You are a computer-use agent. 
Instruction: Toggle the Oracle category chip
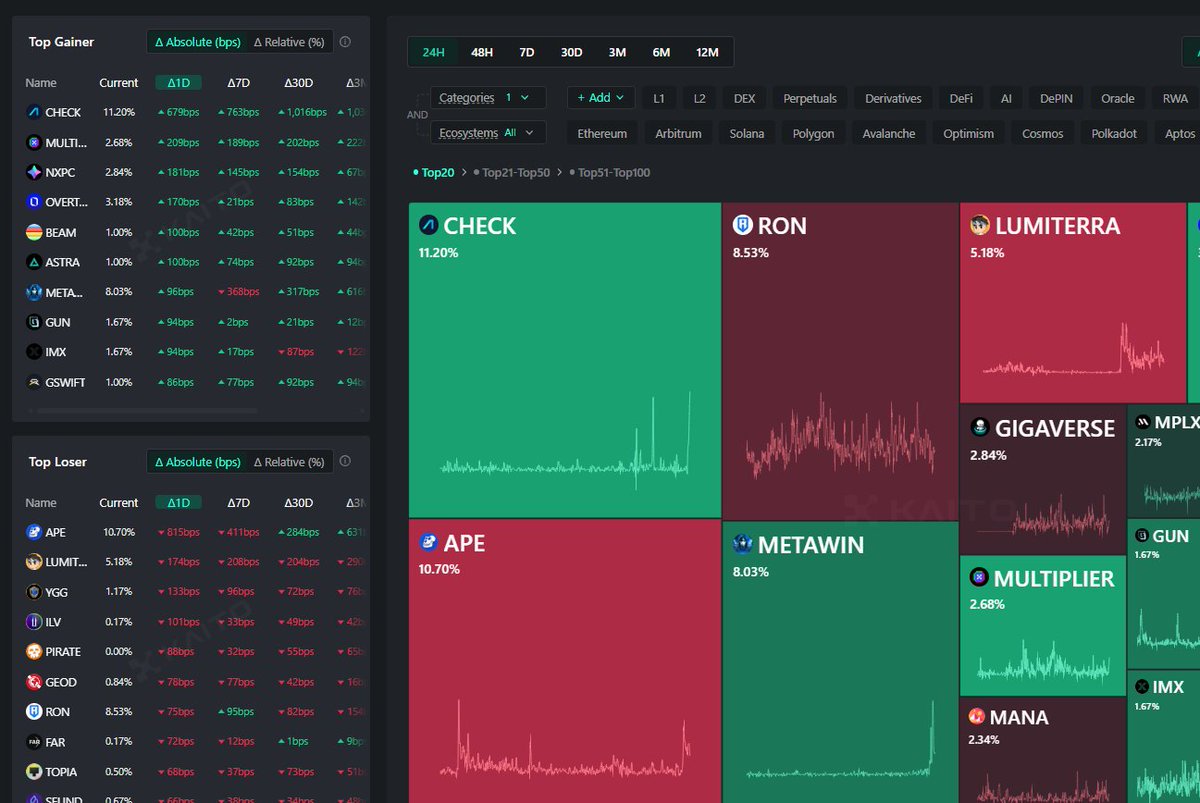click(x=1118, y=98)
